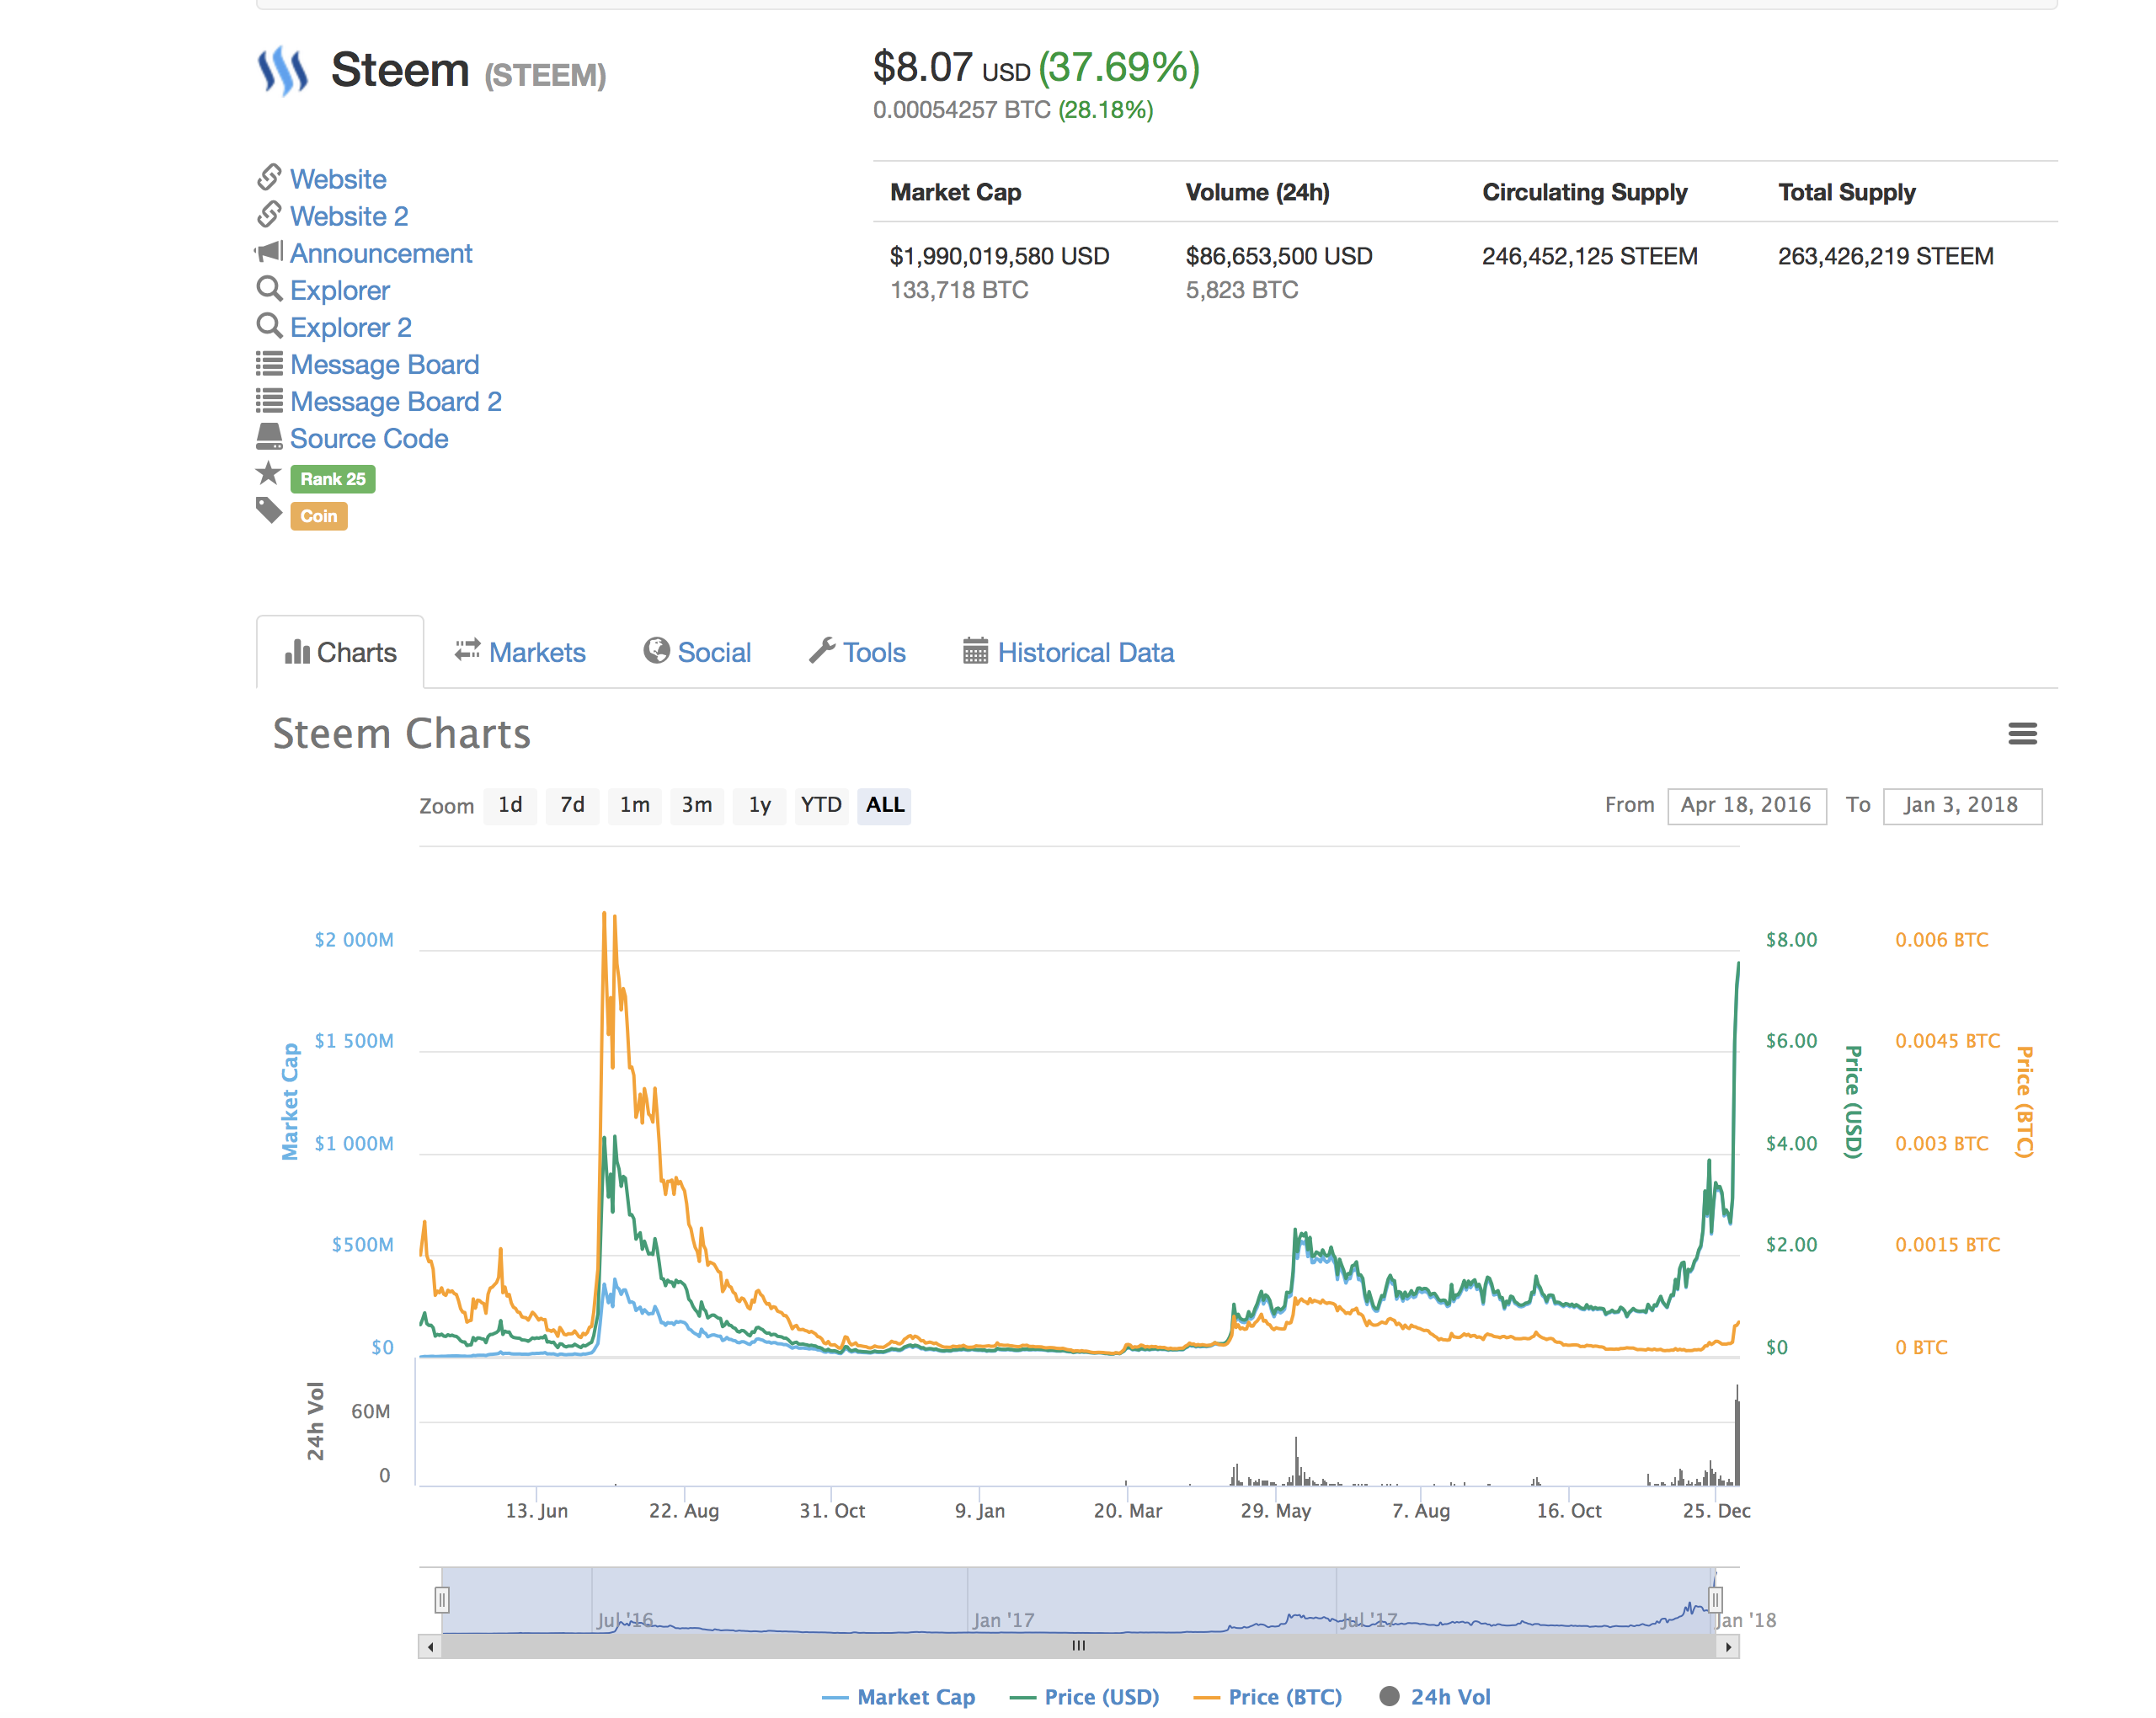Click the From date field Apr 18, 2016
2156x1718 pixels.
tap(1746, 806)
